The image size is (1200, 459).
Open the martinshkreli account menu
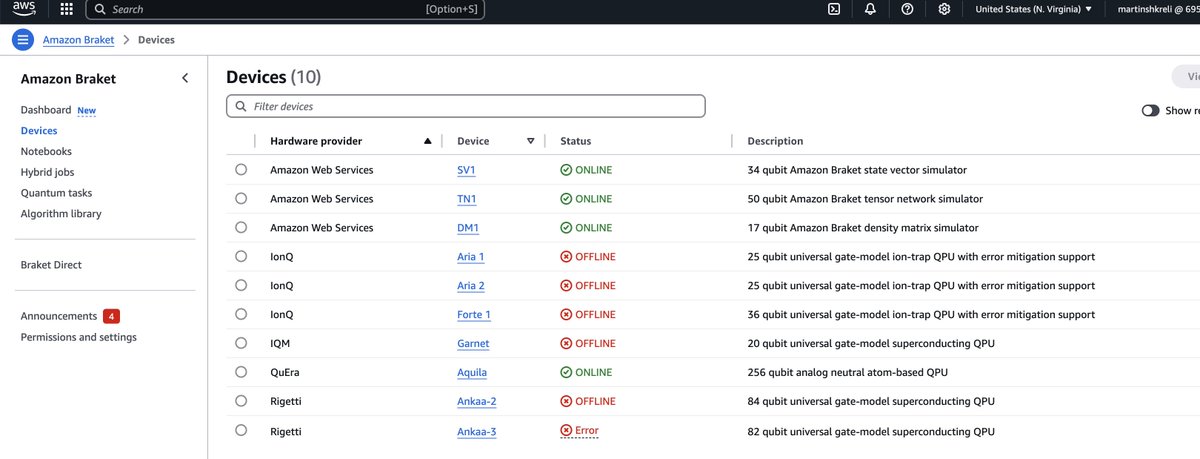pyautogui.click(x=1158, y=9)
